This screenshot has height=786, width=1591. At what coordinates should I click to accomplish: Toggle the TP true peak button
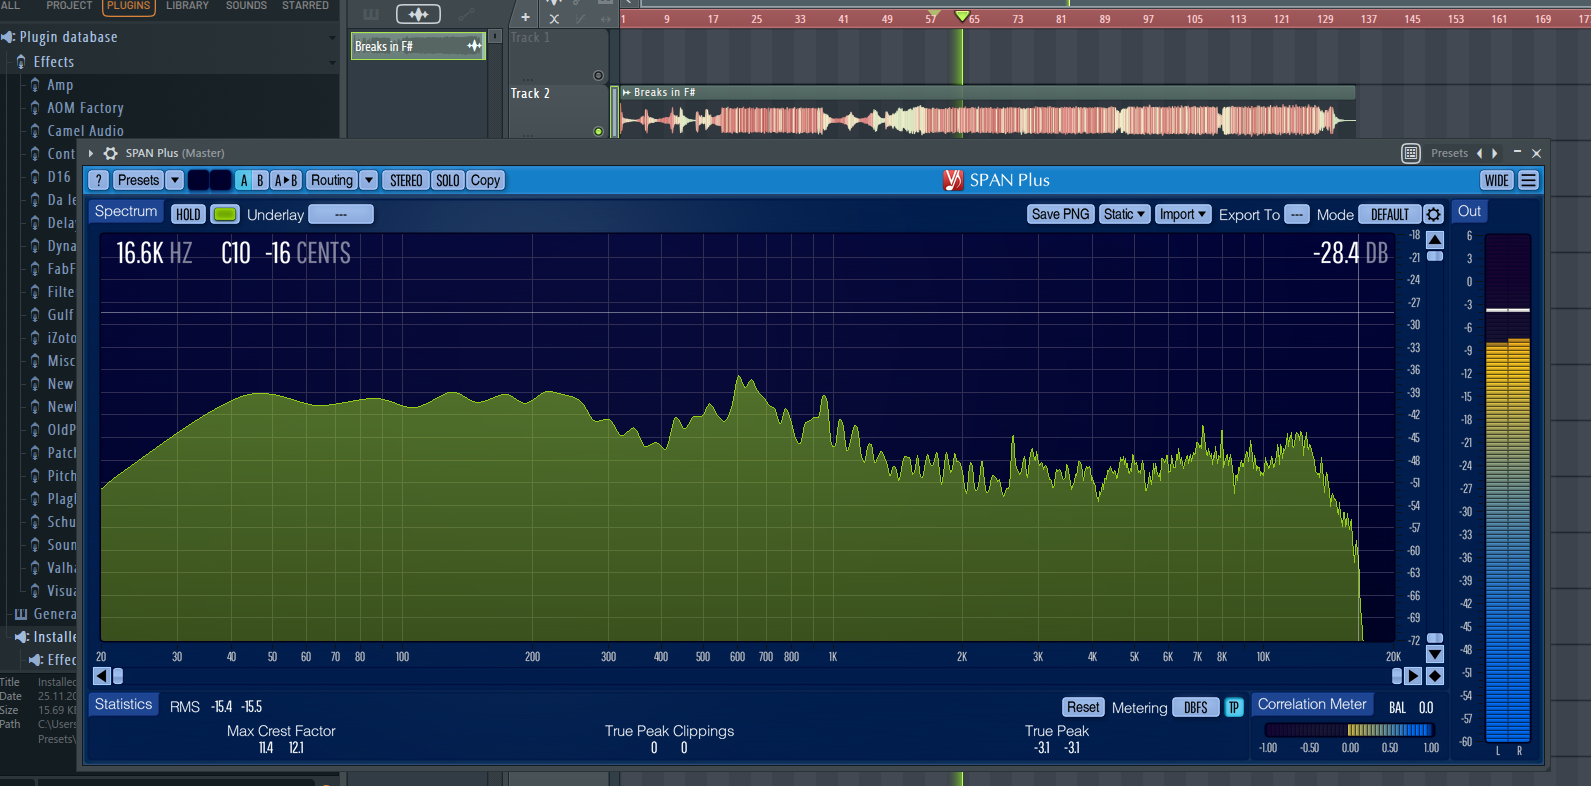(1234, 707)
